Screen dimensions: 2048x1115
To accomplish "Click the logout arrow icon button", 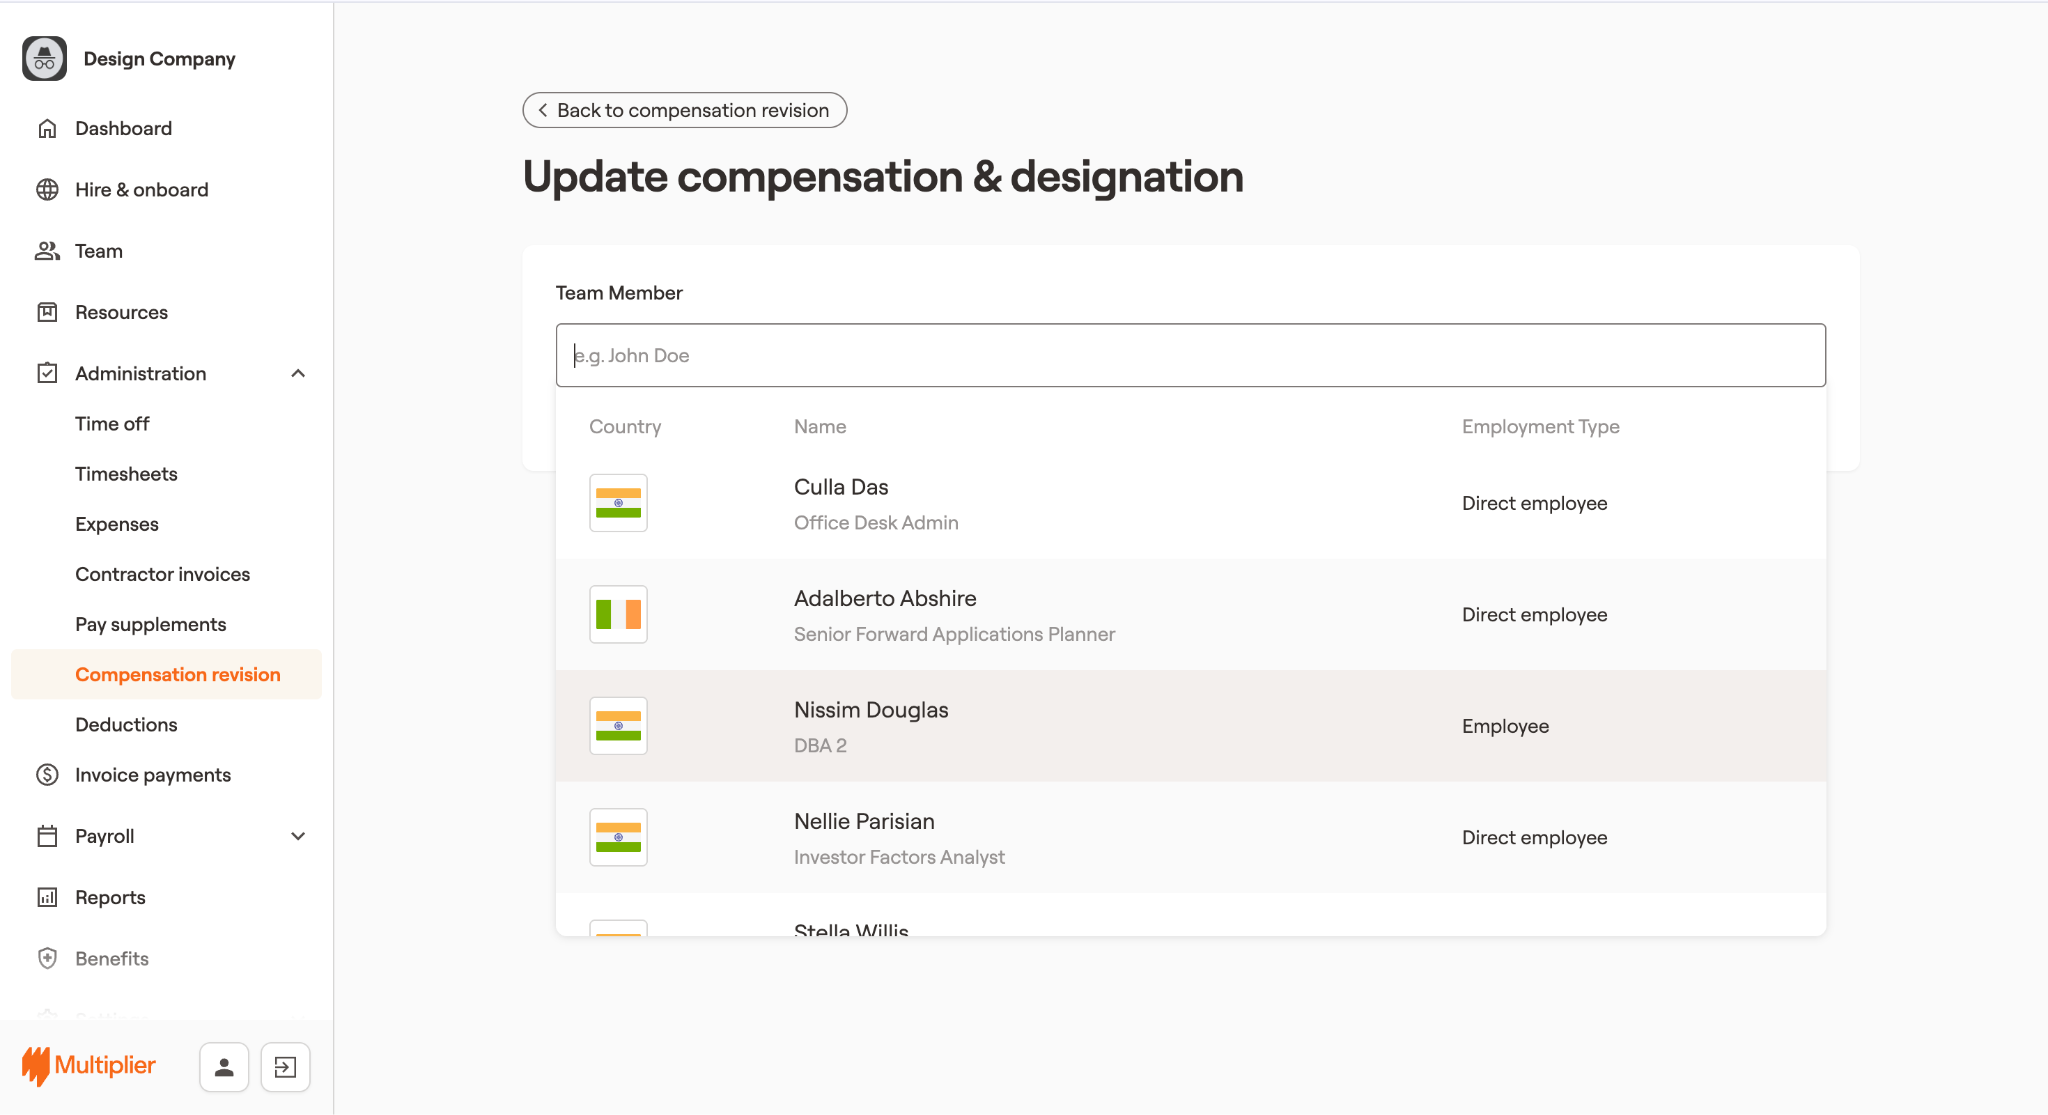I will [x=285, y=1067].
